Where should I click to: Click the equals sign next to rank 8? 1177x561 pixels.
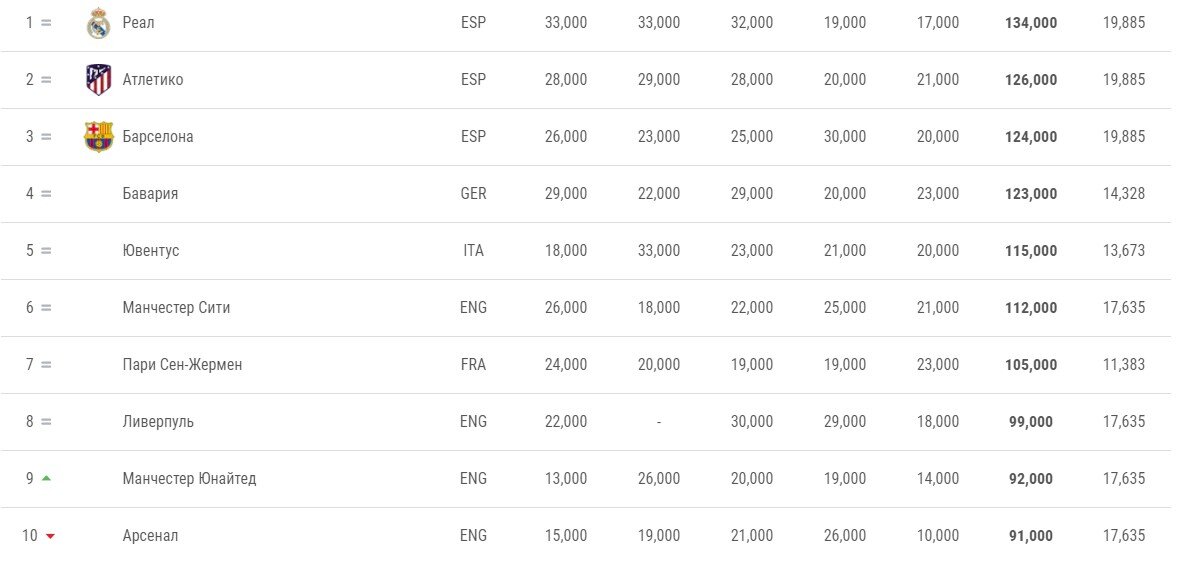[47, 422]
